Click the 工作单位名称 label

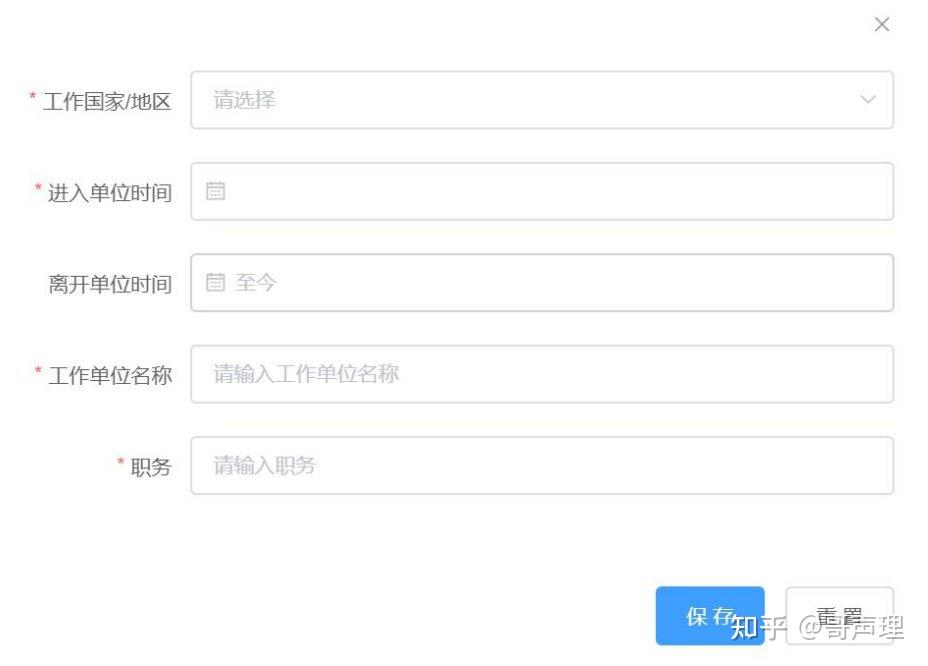(110, 375)
